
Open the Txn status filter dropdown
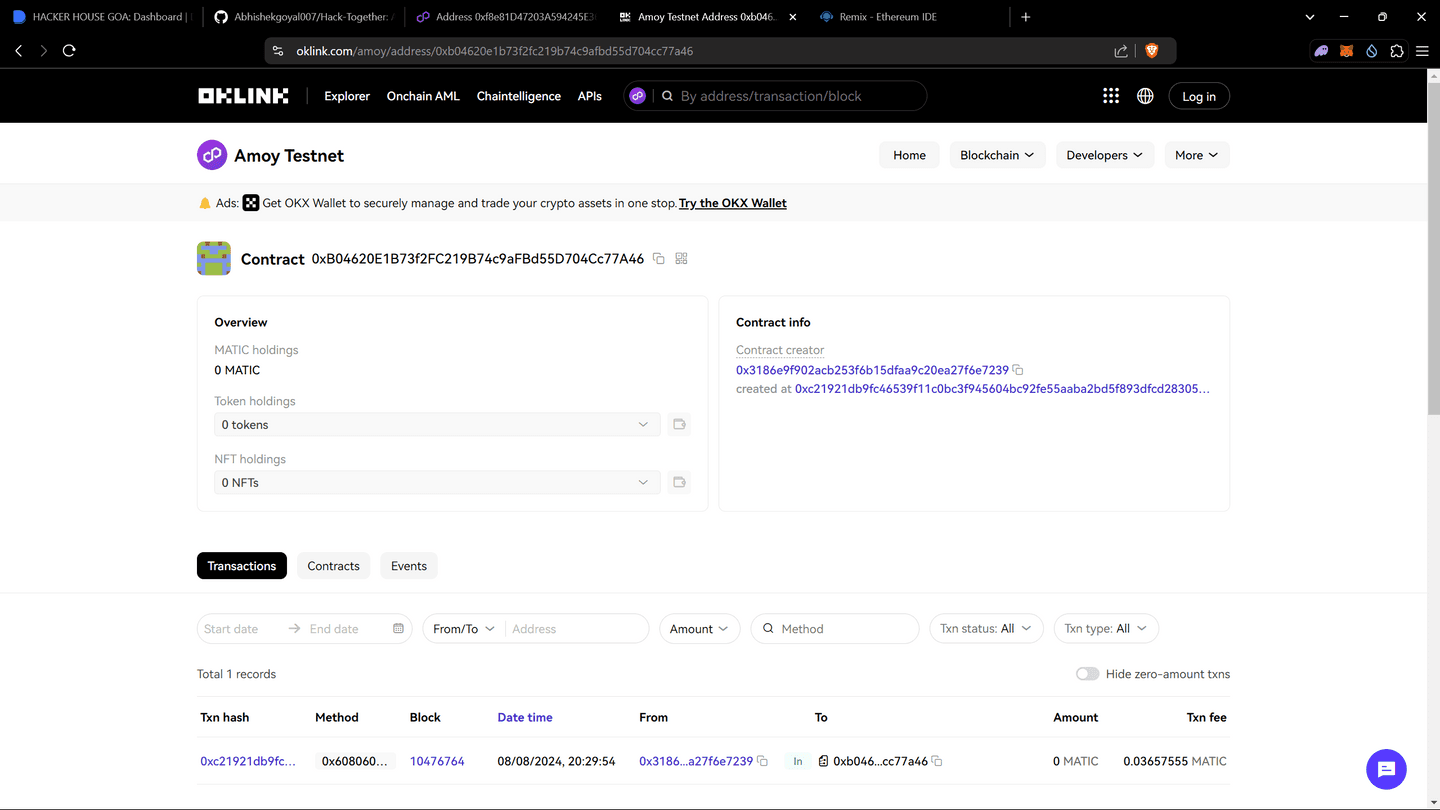click(x=986, y=629)
